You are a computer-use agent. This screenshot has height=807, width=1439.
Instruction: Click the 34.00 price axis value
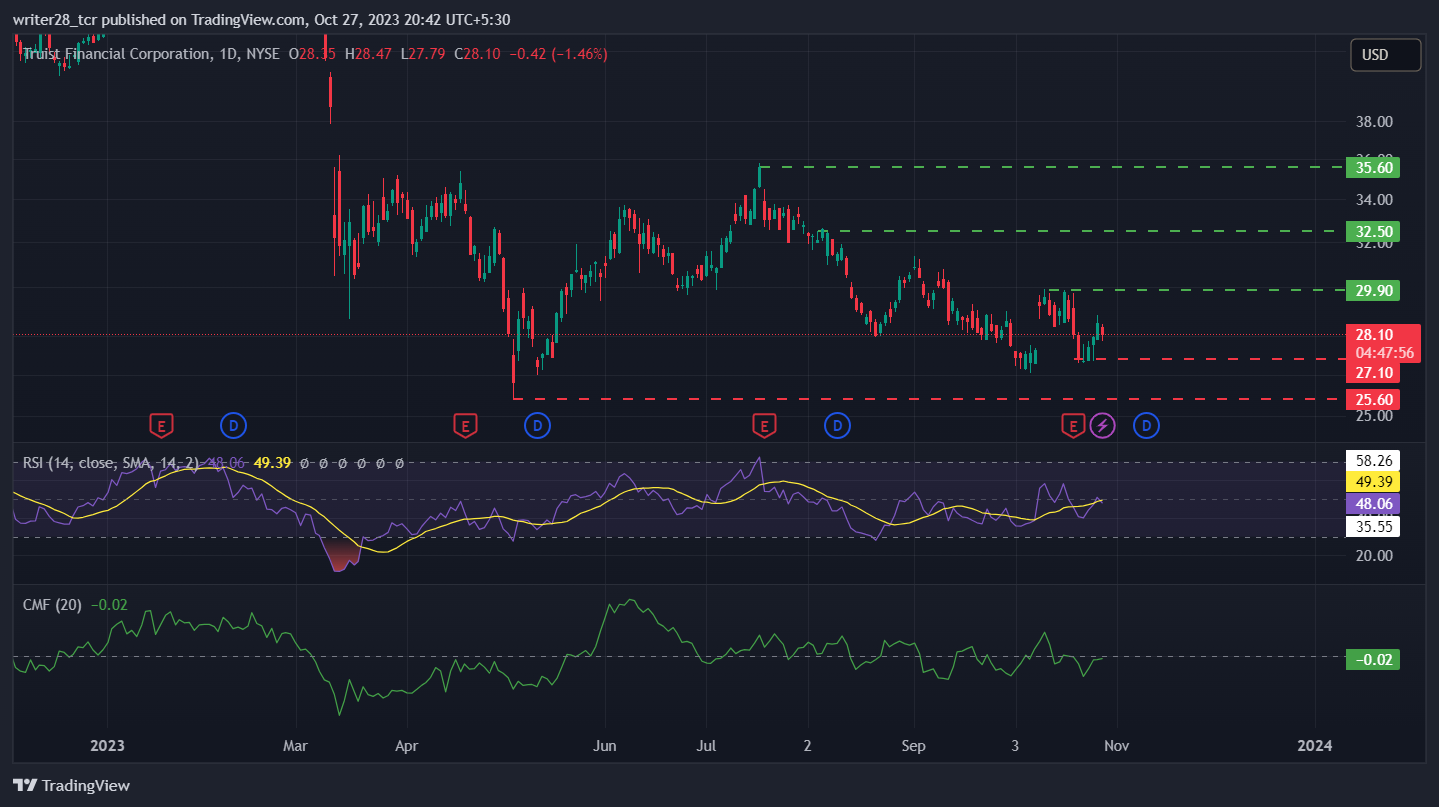1374,200
